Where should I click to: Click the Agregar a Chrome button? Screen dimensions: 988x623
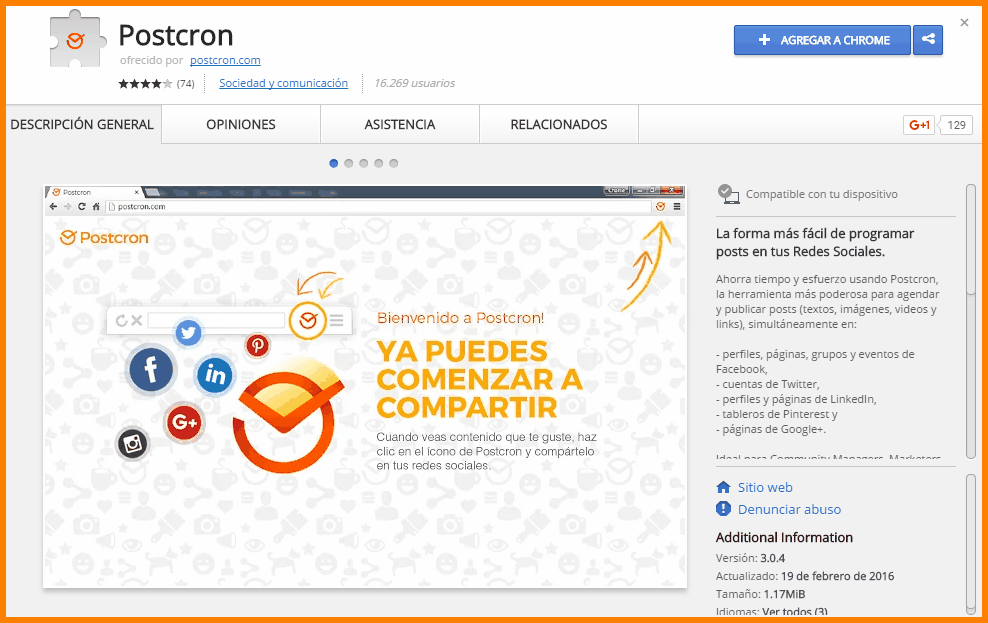(x=822, y=40)
